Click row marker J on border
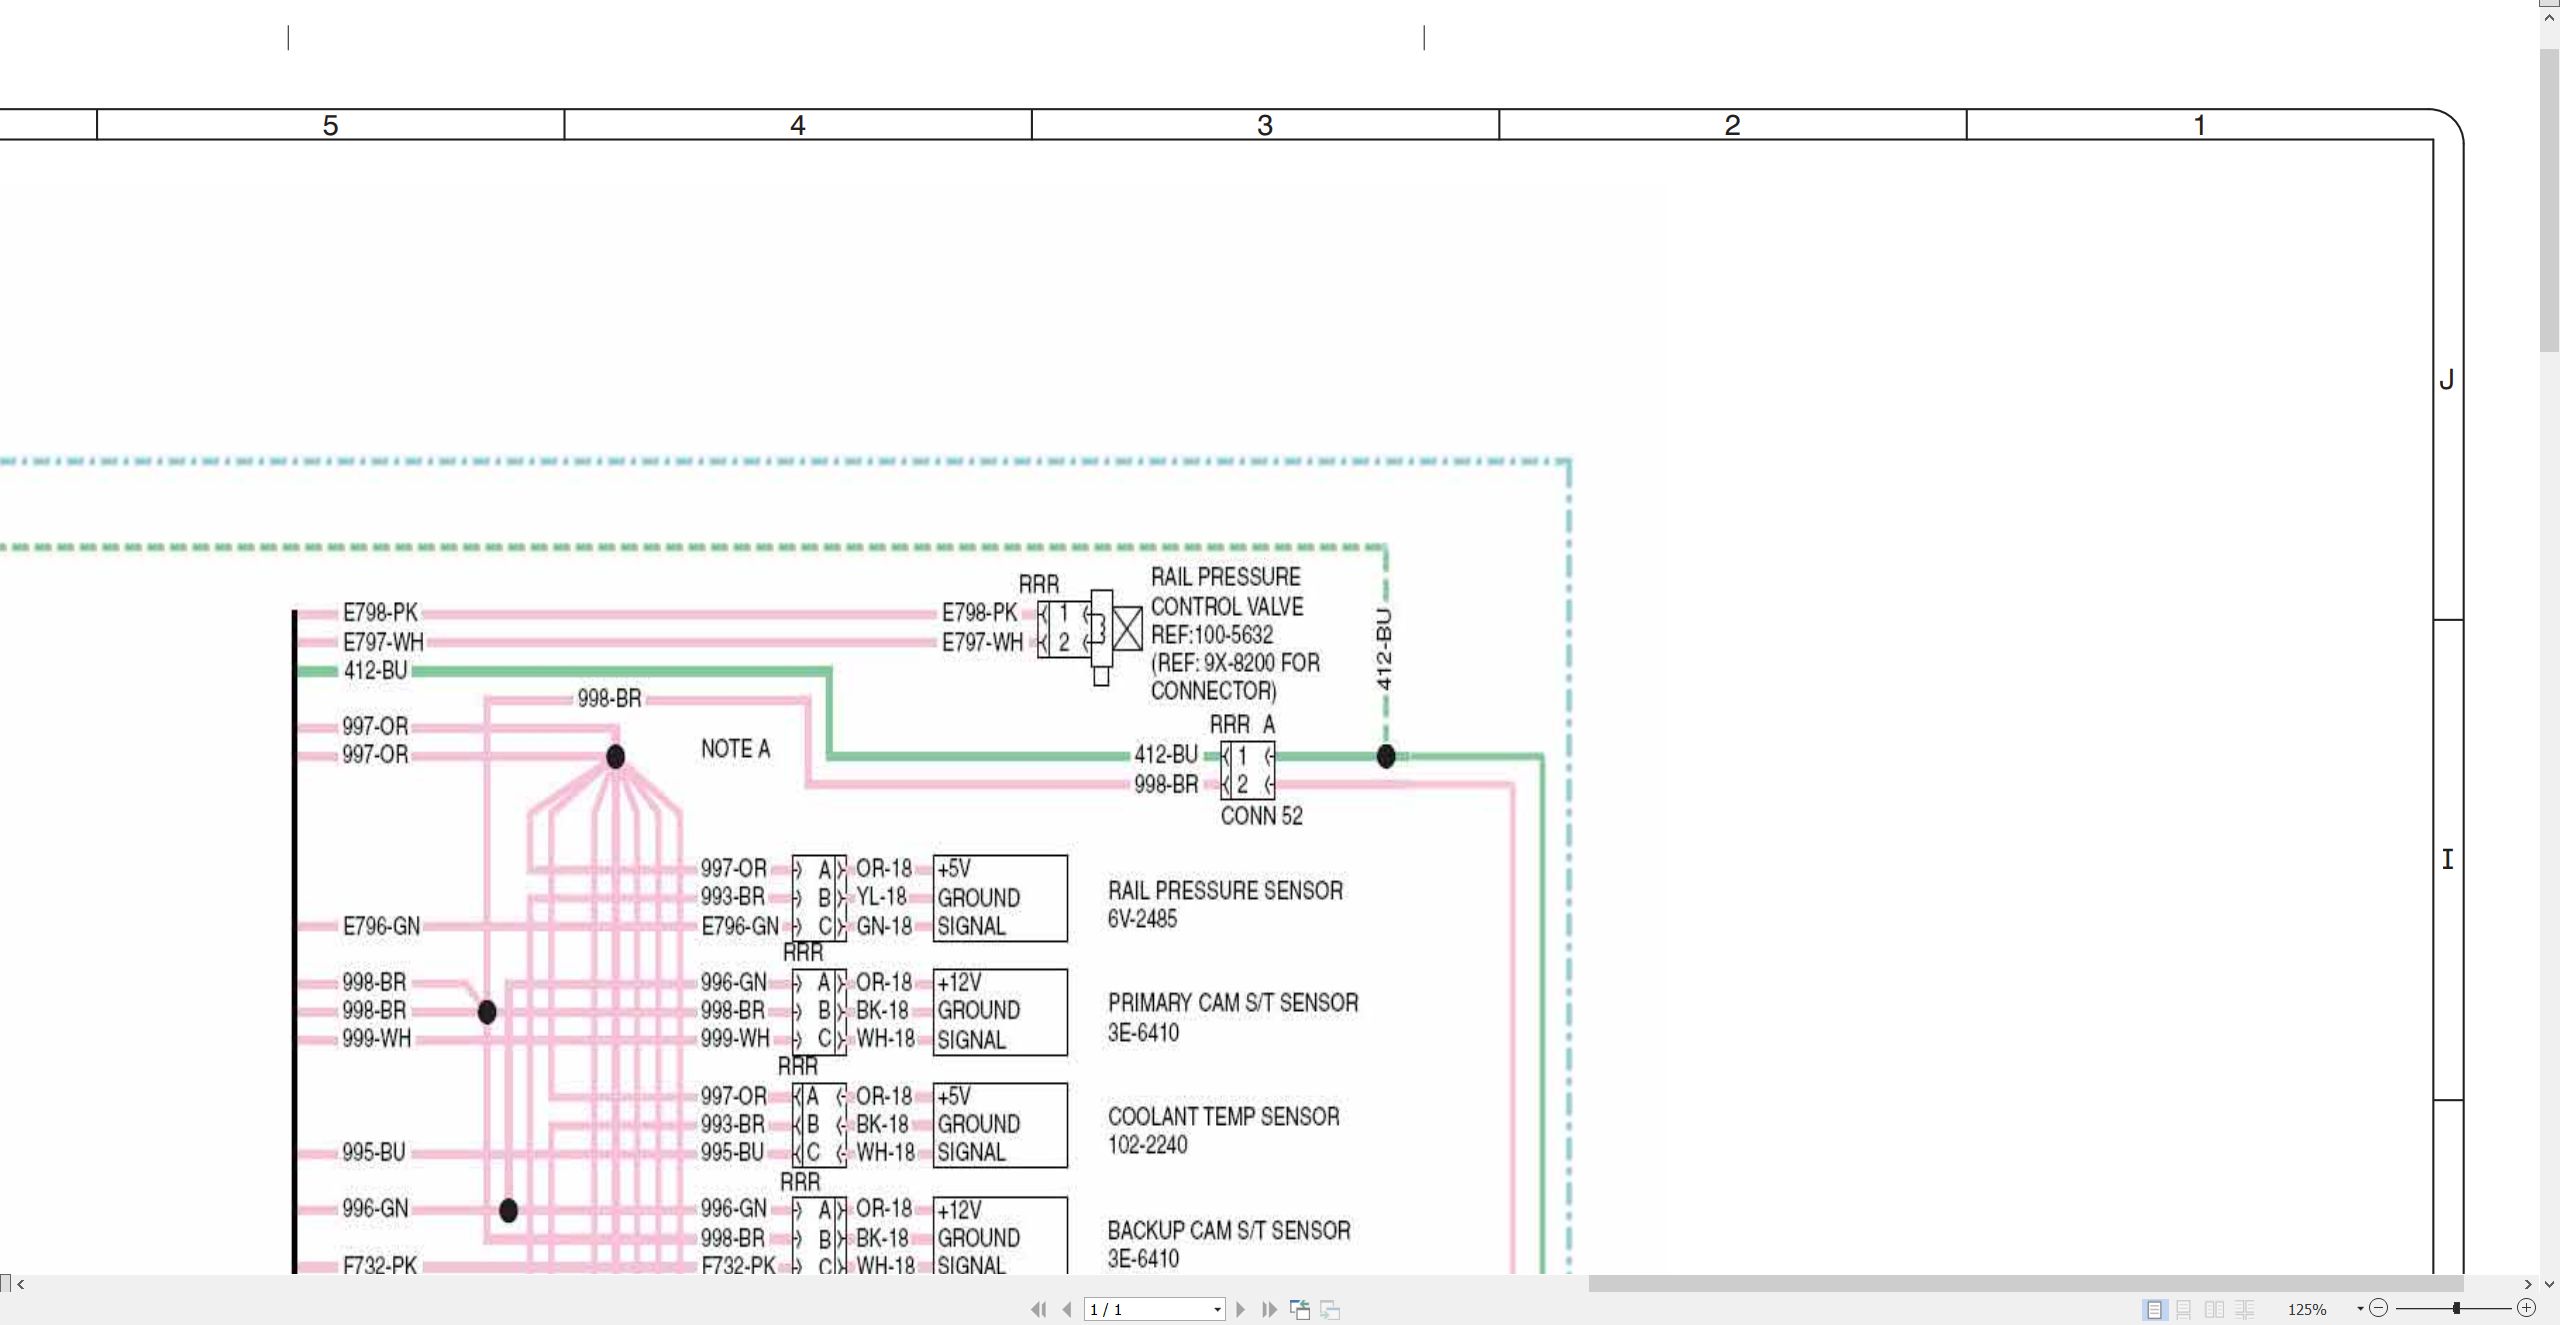Screen dimensions: 2560x1325 tap(2447, 380)
